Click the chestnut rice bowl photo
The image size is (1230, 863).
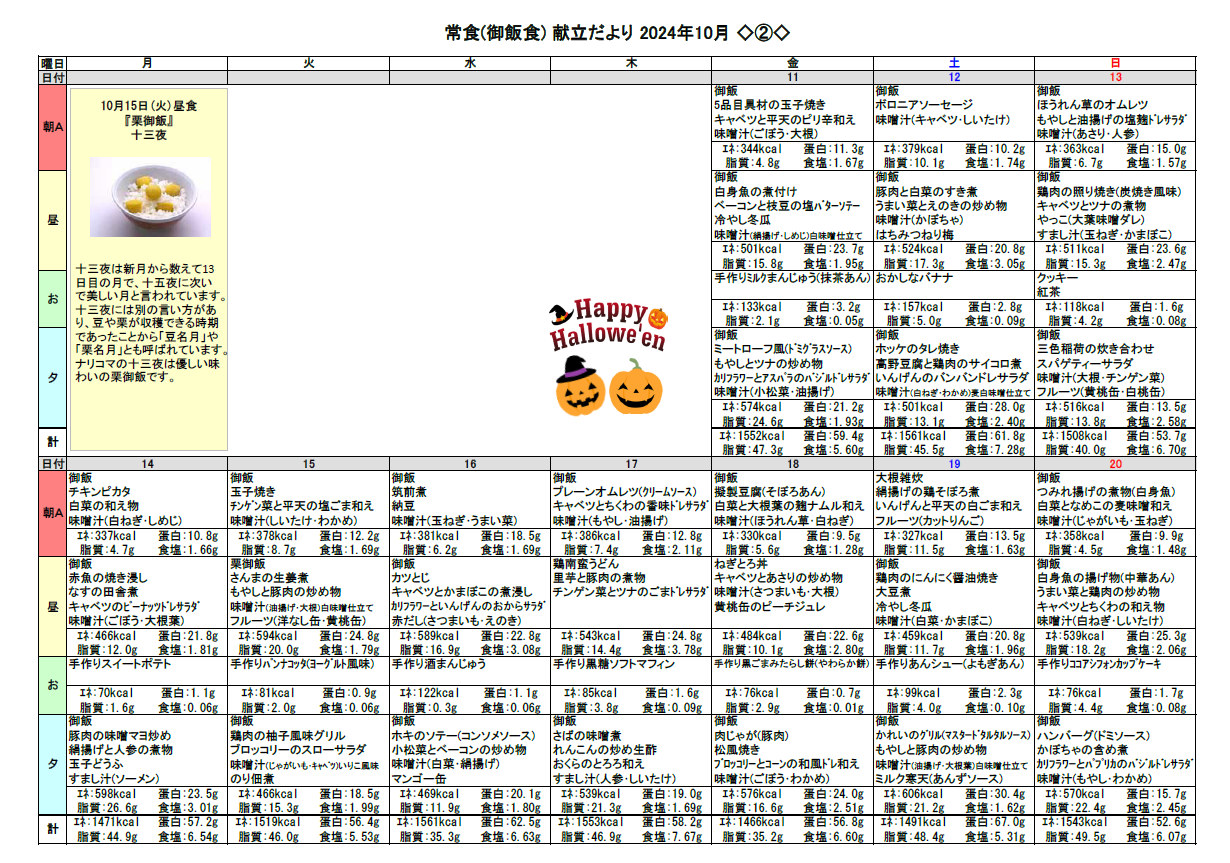150,196
